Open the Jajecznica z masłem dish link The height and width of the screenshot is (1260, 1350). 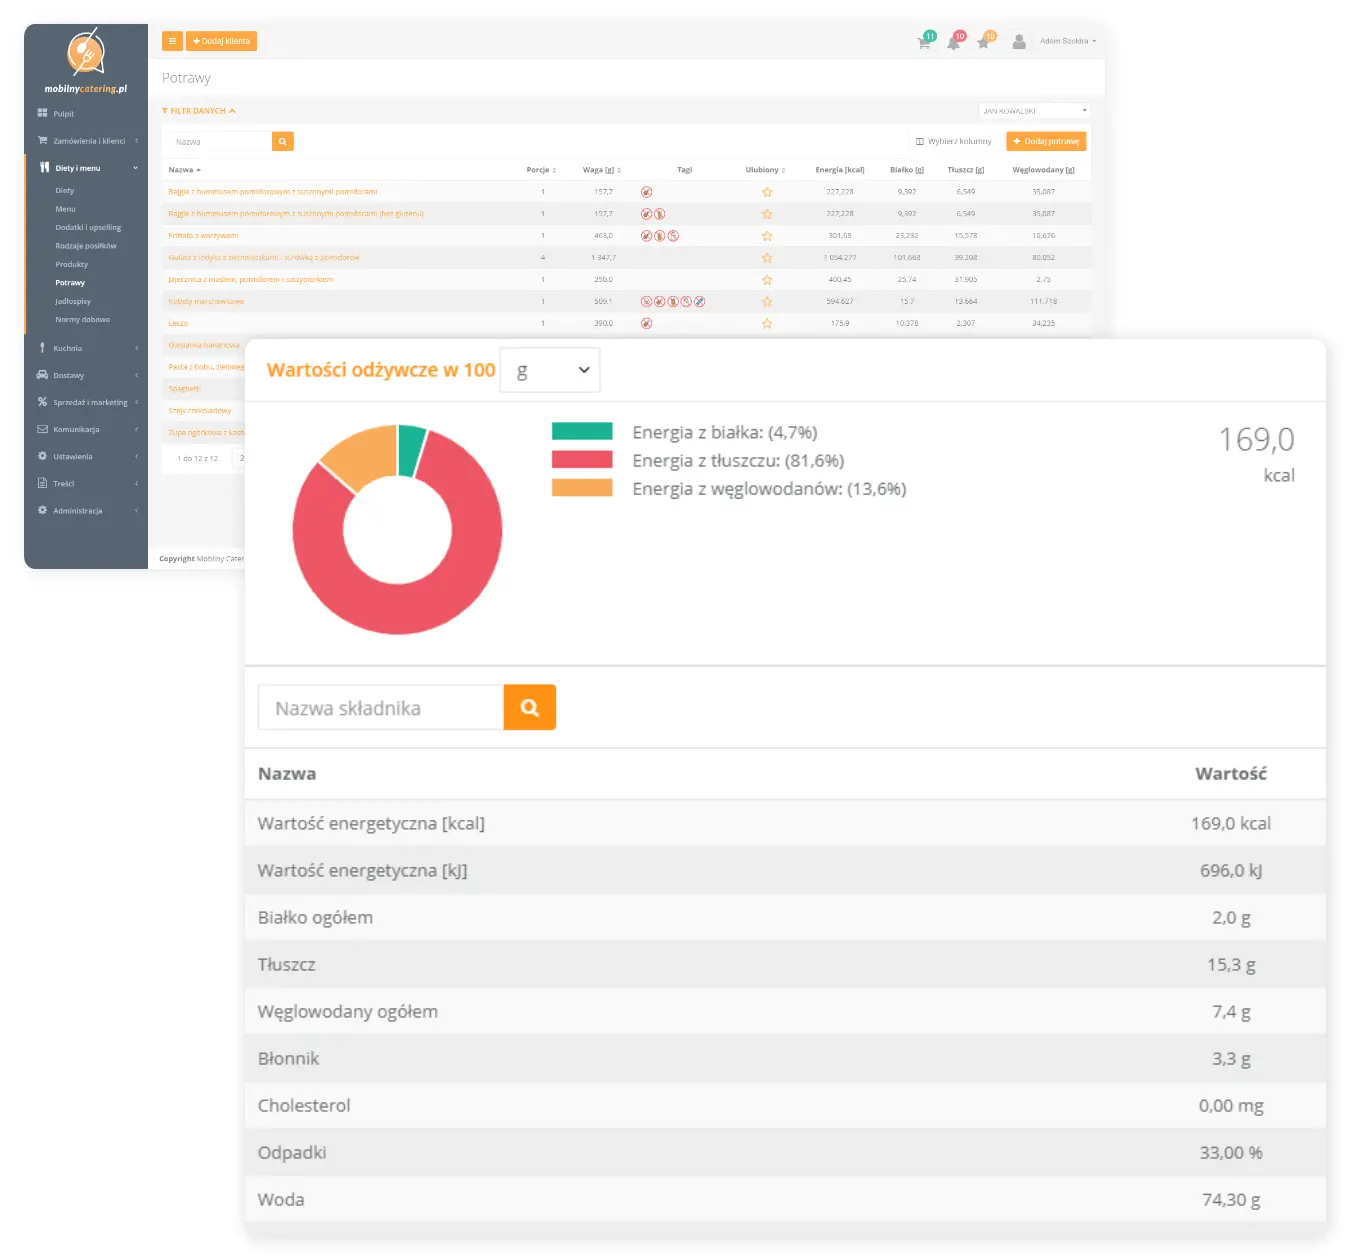251,280
